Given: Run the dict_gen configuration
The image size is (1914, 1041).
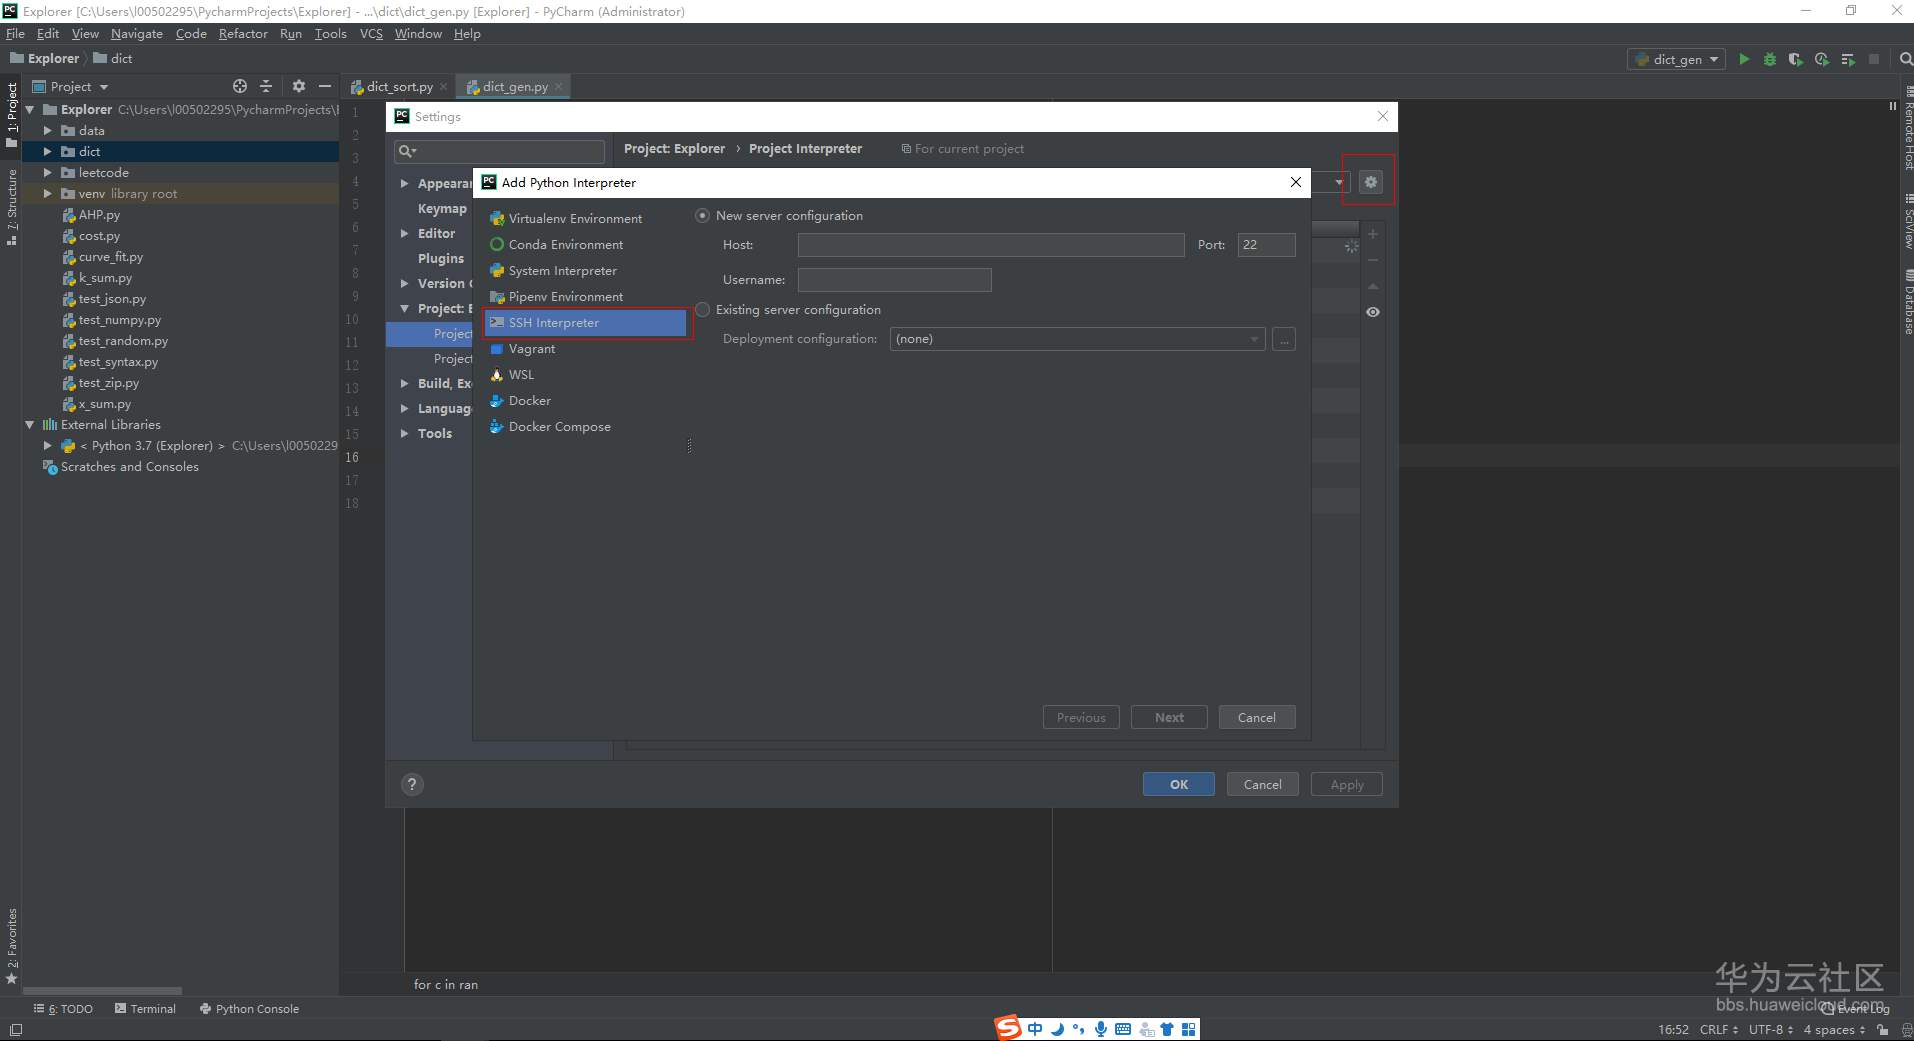Looking at the screenshot, I should pos(1744,59).
